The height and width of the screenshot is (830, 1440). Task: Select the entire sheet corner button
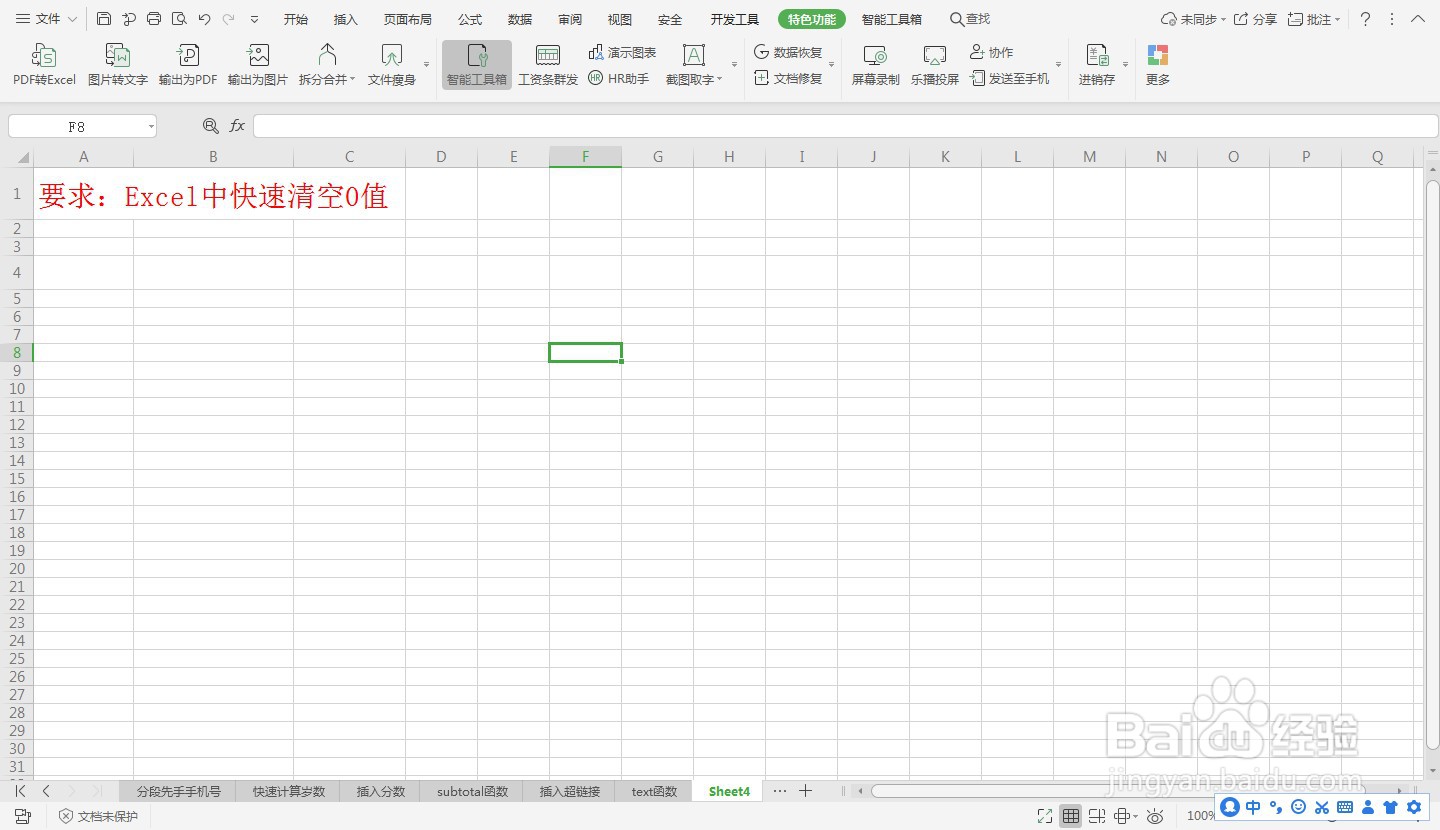(17, 157)
